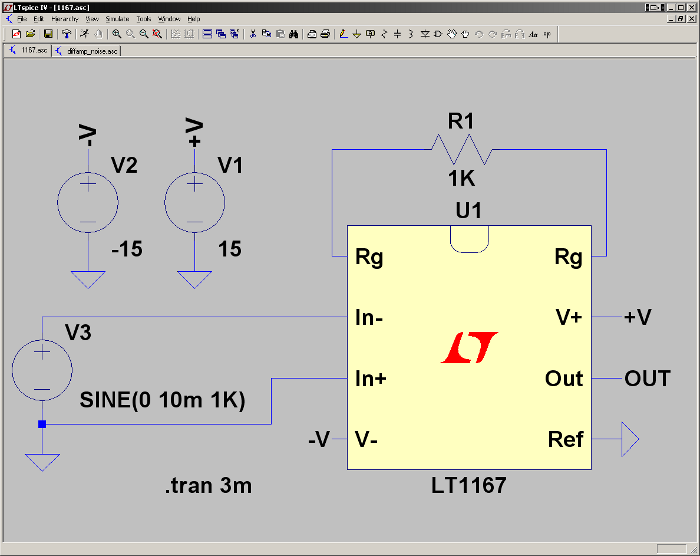The height and width of the screenshot is (556, 700).
Task: Open Find with the binoculars icon
Action: 293,34
